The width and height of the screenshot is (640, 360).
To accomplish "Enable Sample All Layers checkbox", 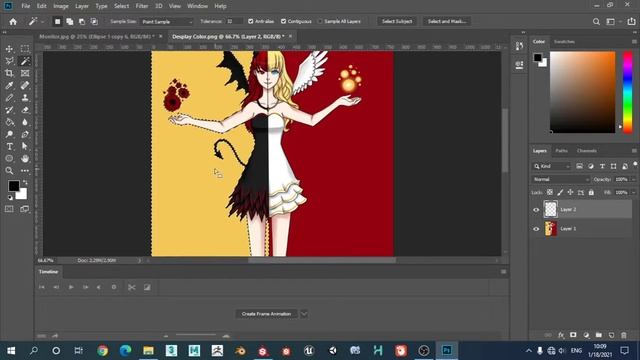I will pos(320,21).
